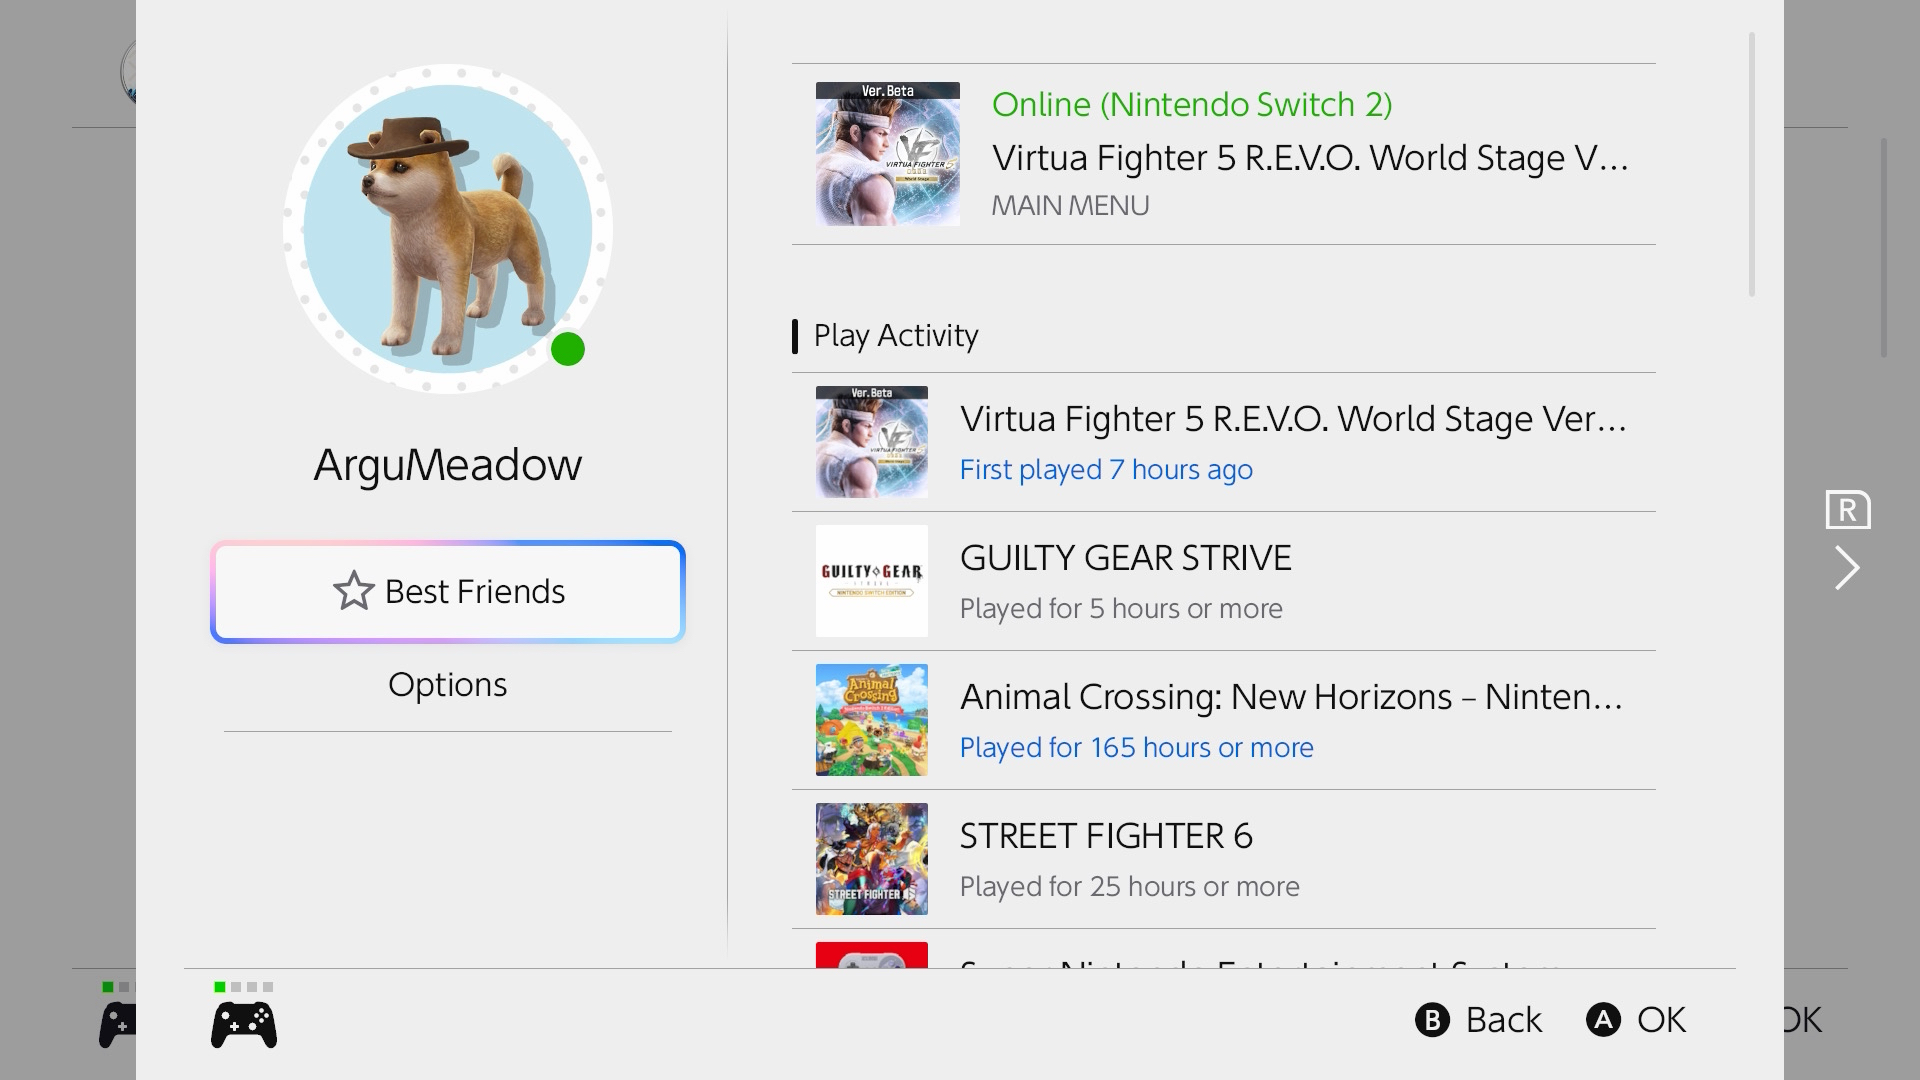The width and height of the screenshot is (1920, 1080).
Task: Select the GUILTY GEAR STRIVE title
Action: (x=1125, y=558)
